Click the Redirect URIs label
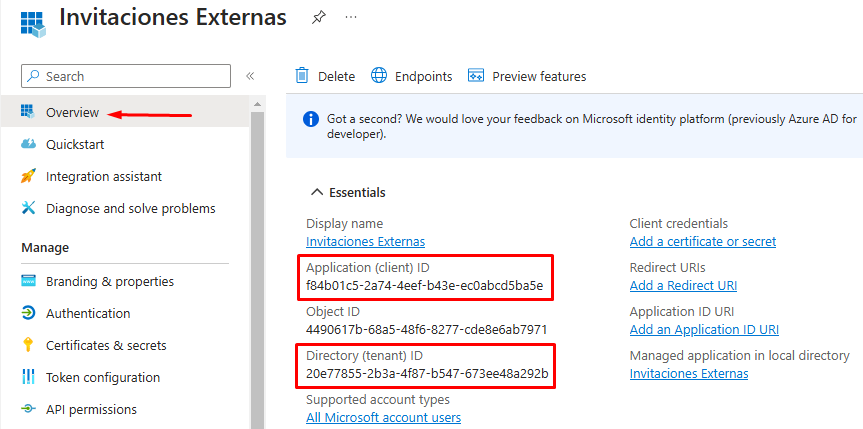Image resolution: width=863 pixels, height=429 pixels. pyautogui.click(x=668, y=268)
